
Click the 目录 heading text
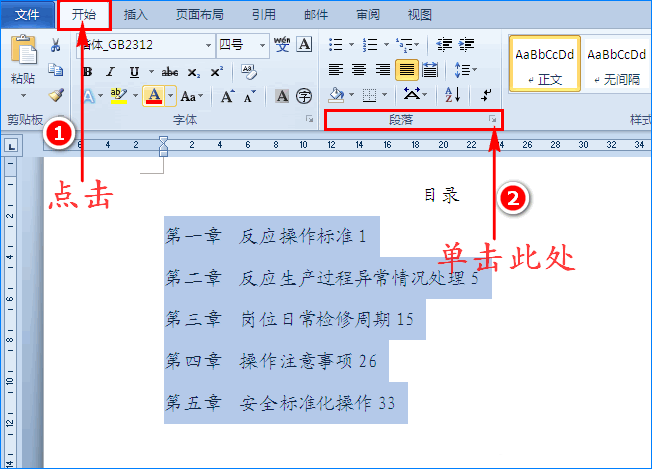[x=442, y=195]
